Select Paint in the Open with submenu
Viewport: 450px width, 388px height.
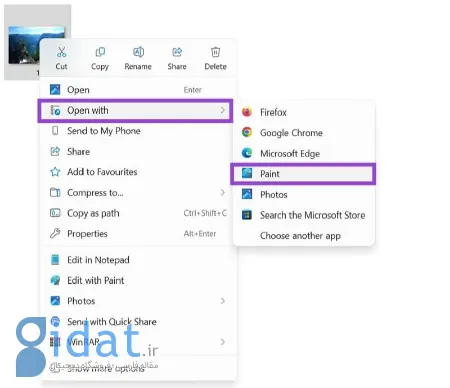[x=303, y=174]
